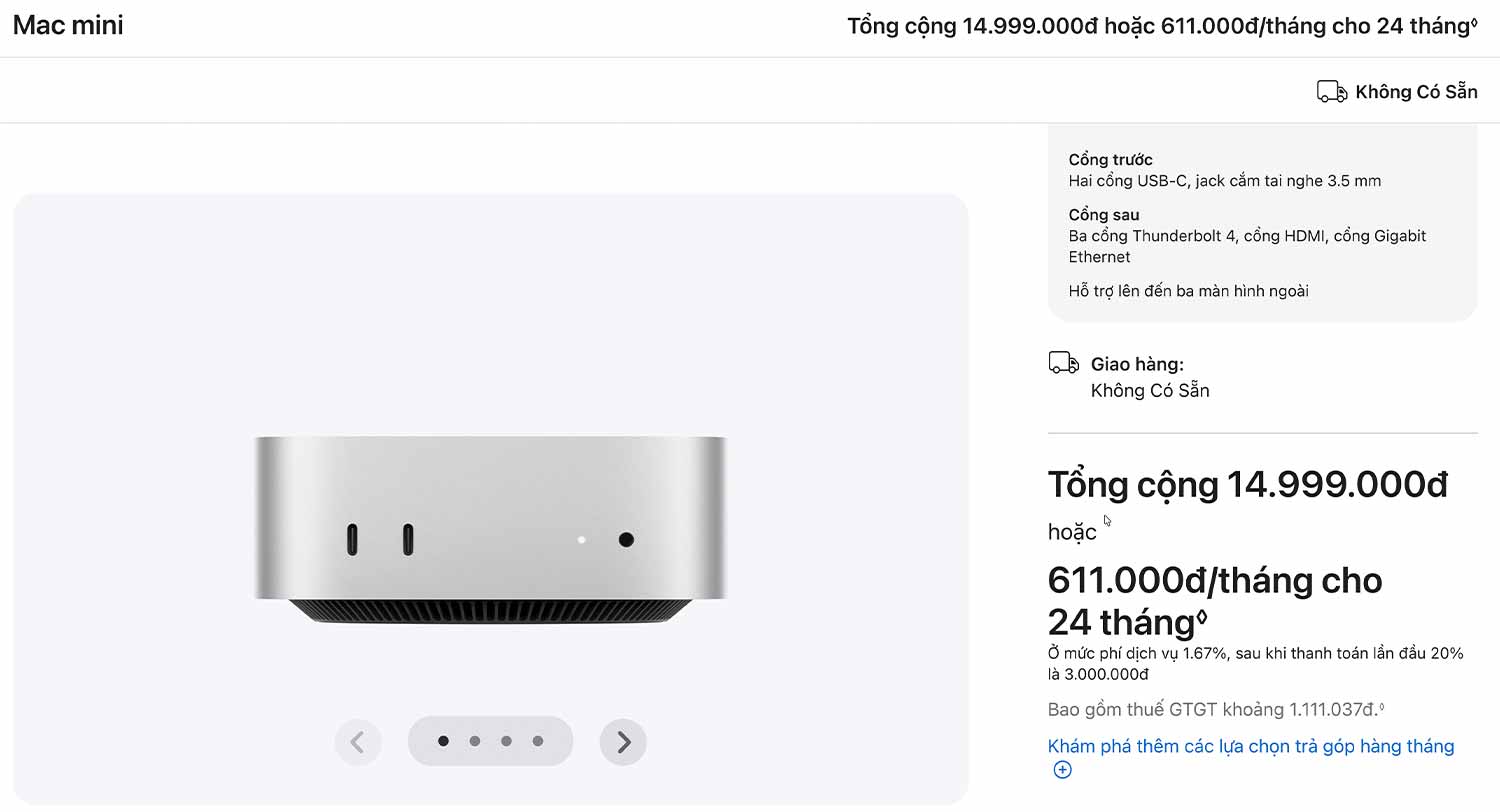Click the headphone jack on Mac mini image
This screenshot has height=812, width=1500.
tap(626, 540)
